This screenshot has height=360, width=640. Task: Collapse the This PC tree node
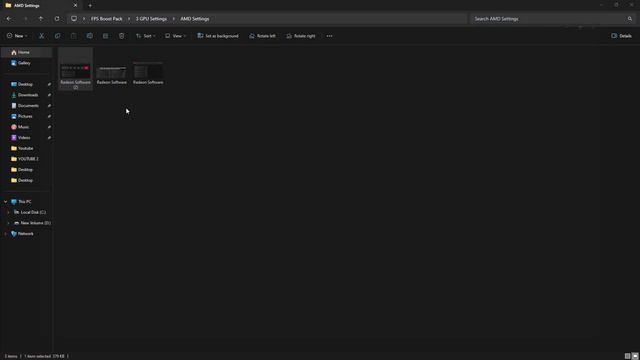click(x=6, y=202)
